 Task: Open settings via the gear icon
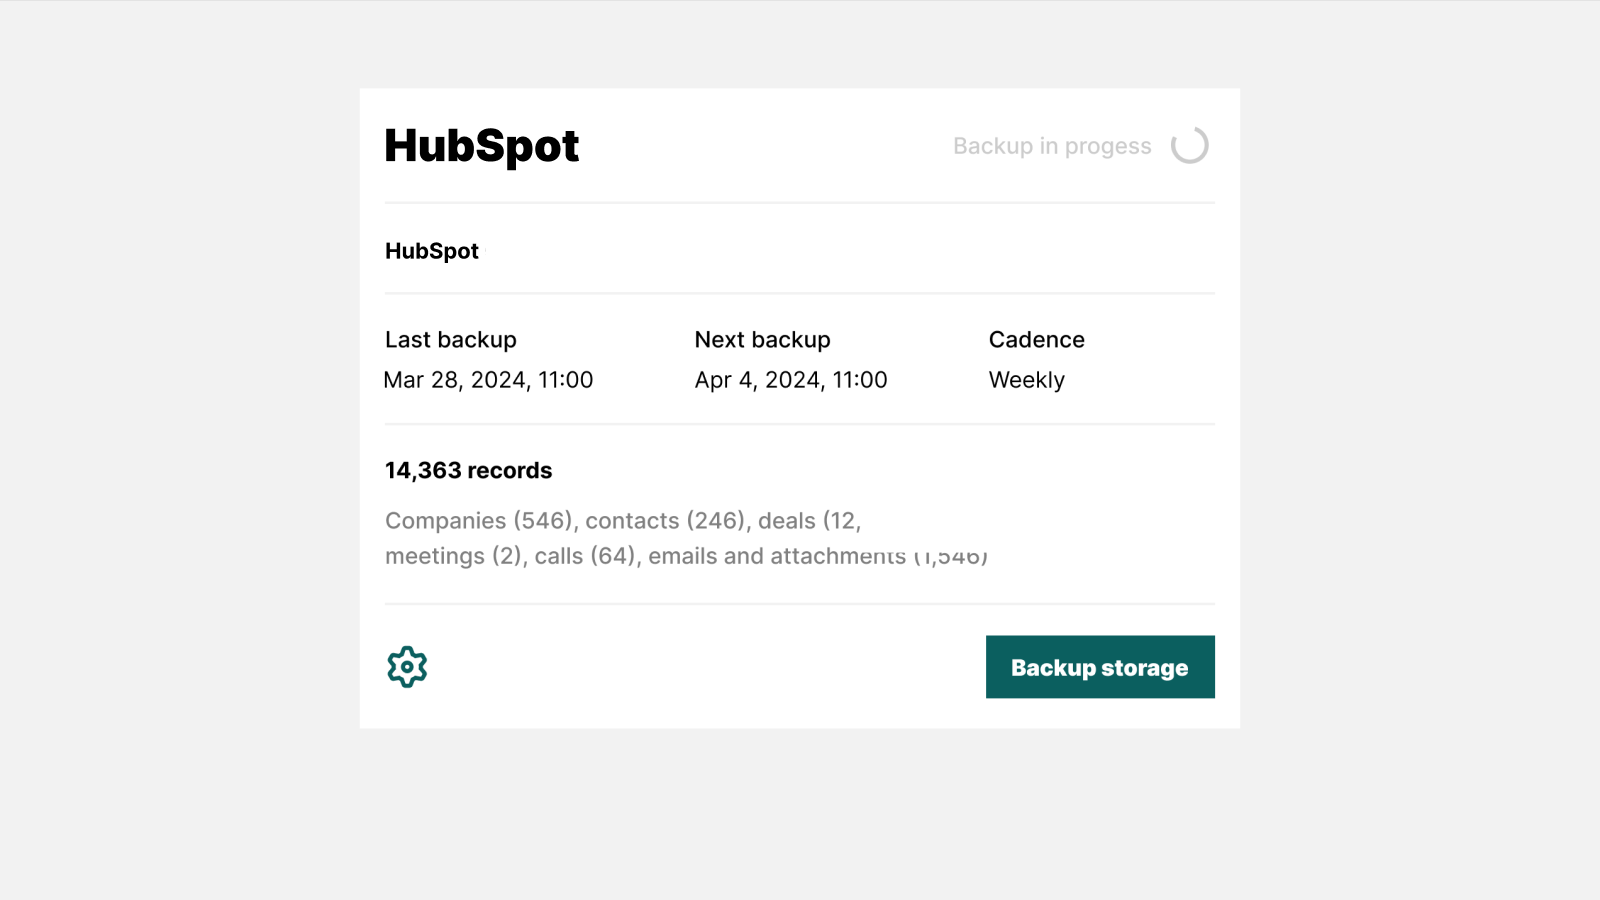(407, 667)
